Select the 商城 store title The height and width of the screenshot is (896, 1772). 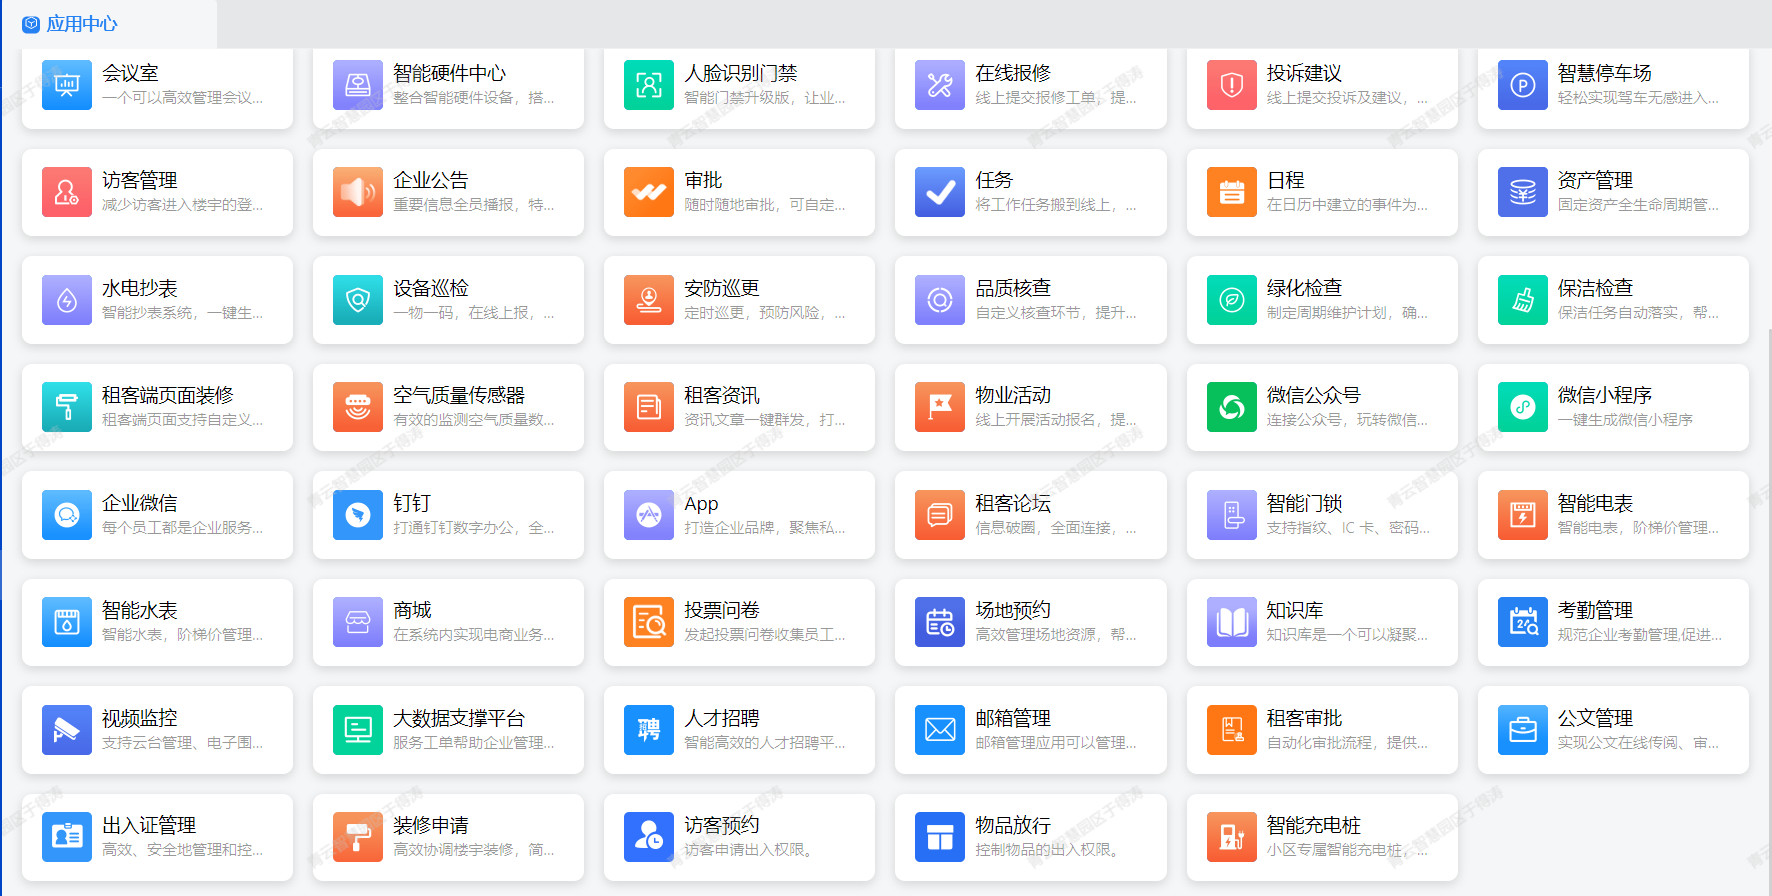coord(412,610)
